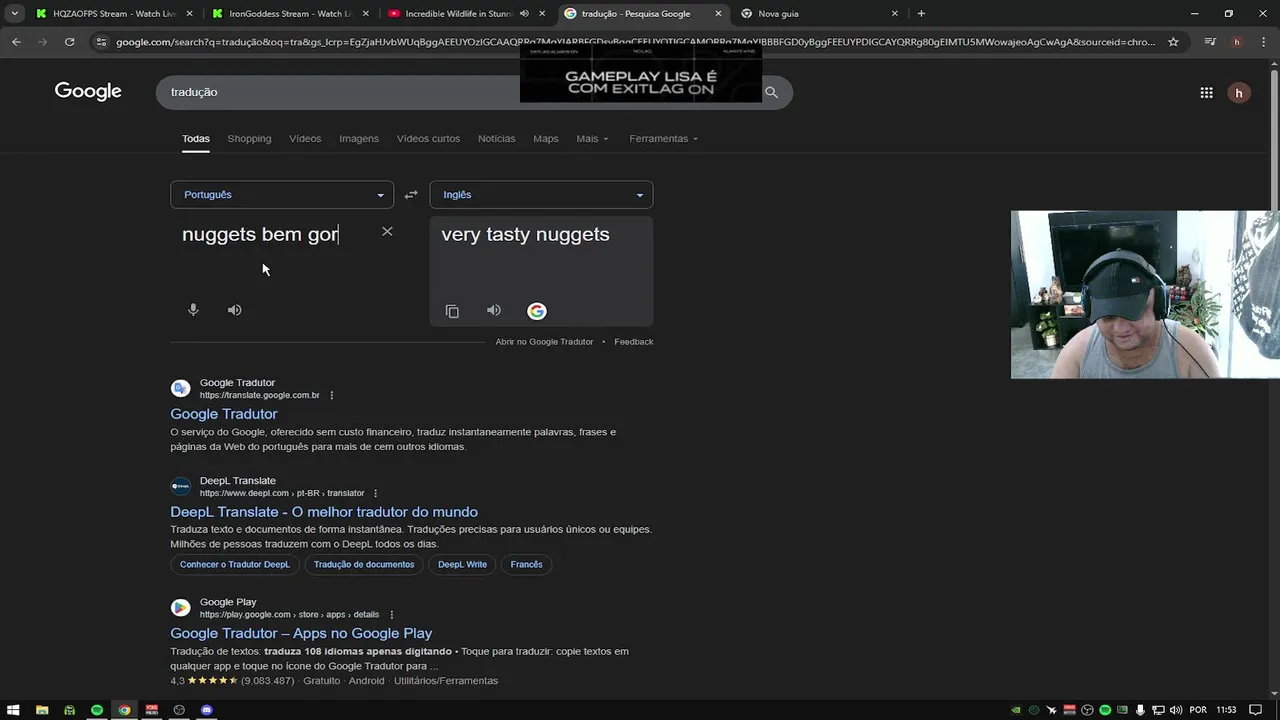Open the Inglês target language dropdown
This screenshot has width=1280, height=720.
pos(541,195)
